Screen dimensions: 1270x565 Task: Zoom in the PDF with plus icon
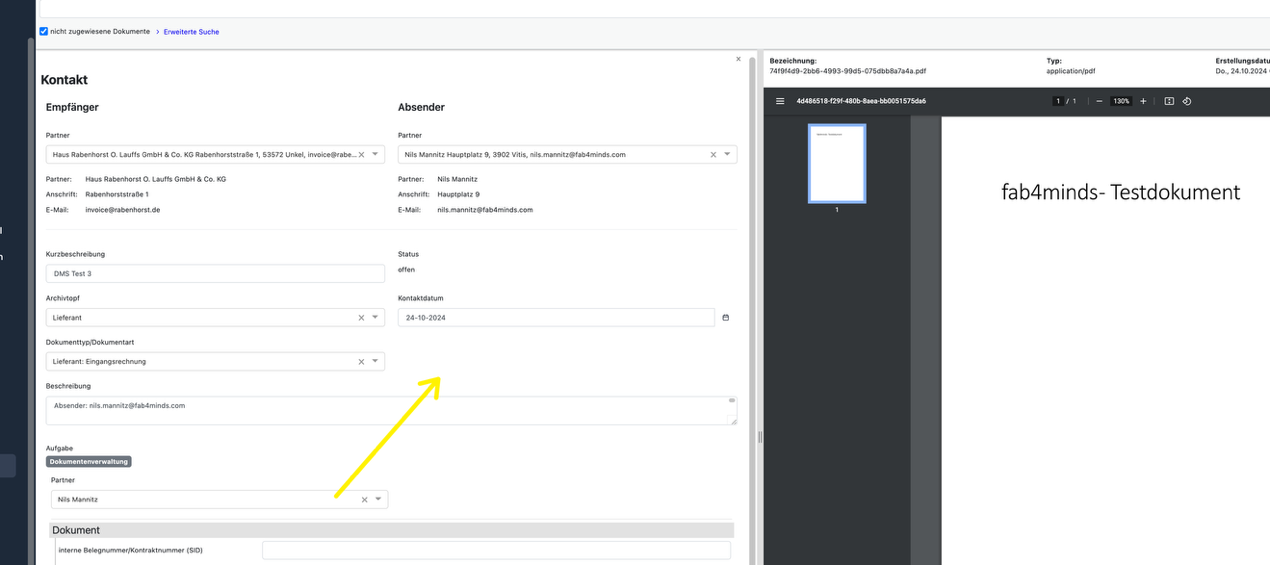point(1143,101)
